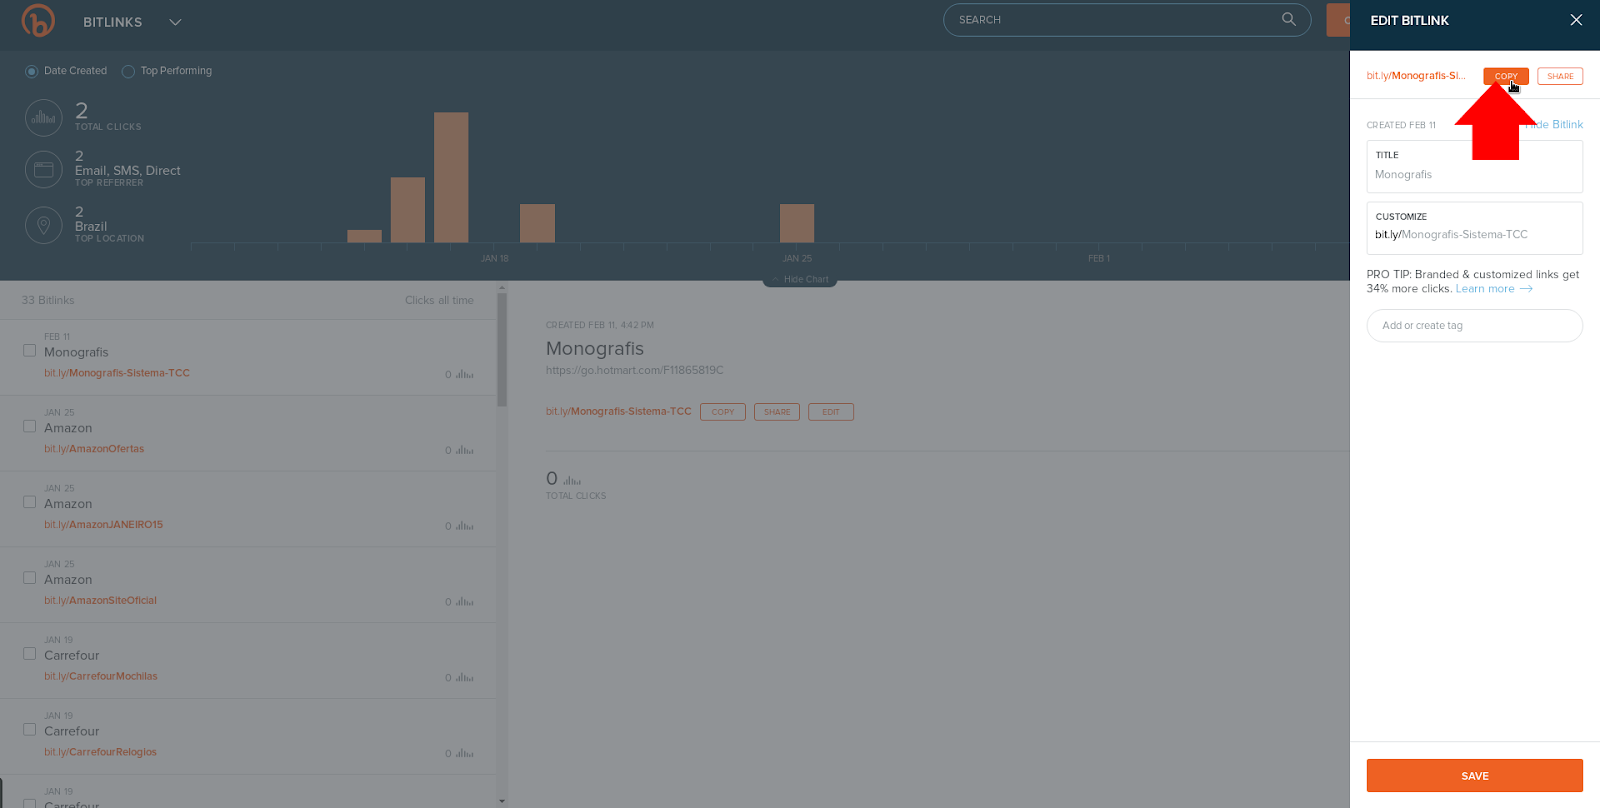This screenshot has width=1600, height=808.
Task: Check the Monografis bitlink checkbox
Action: pos(29,351)
